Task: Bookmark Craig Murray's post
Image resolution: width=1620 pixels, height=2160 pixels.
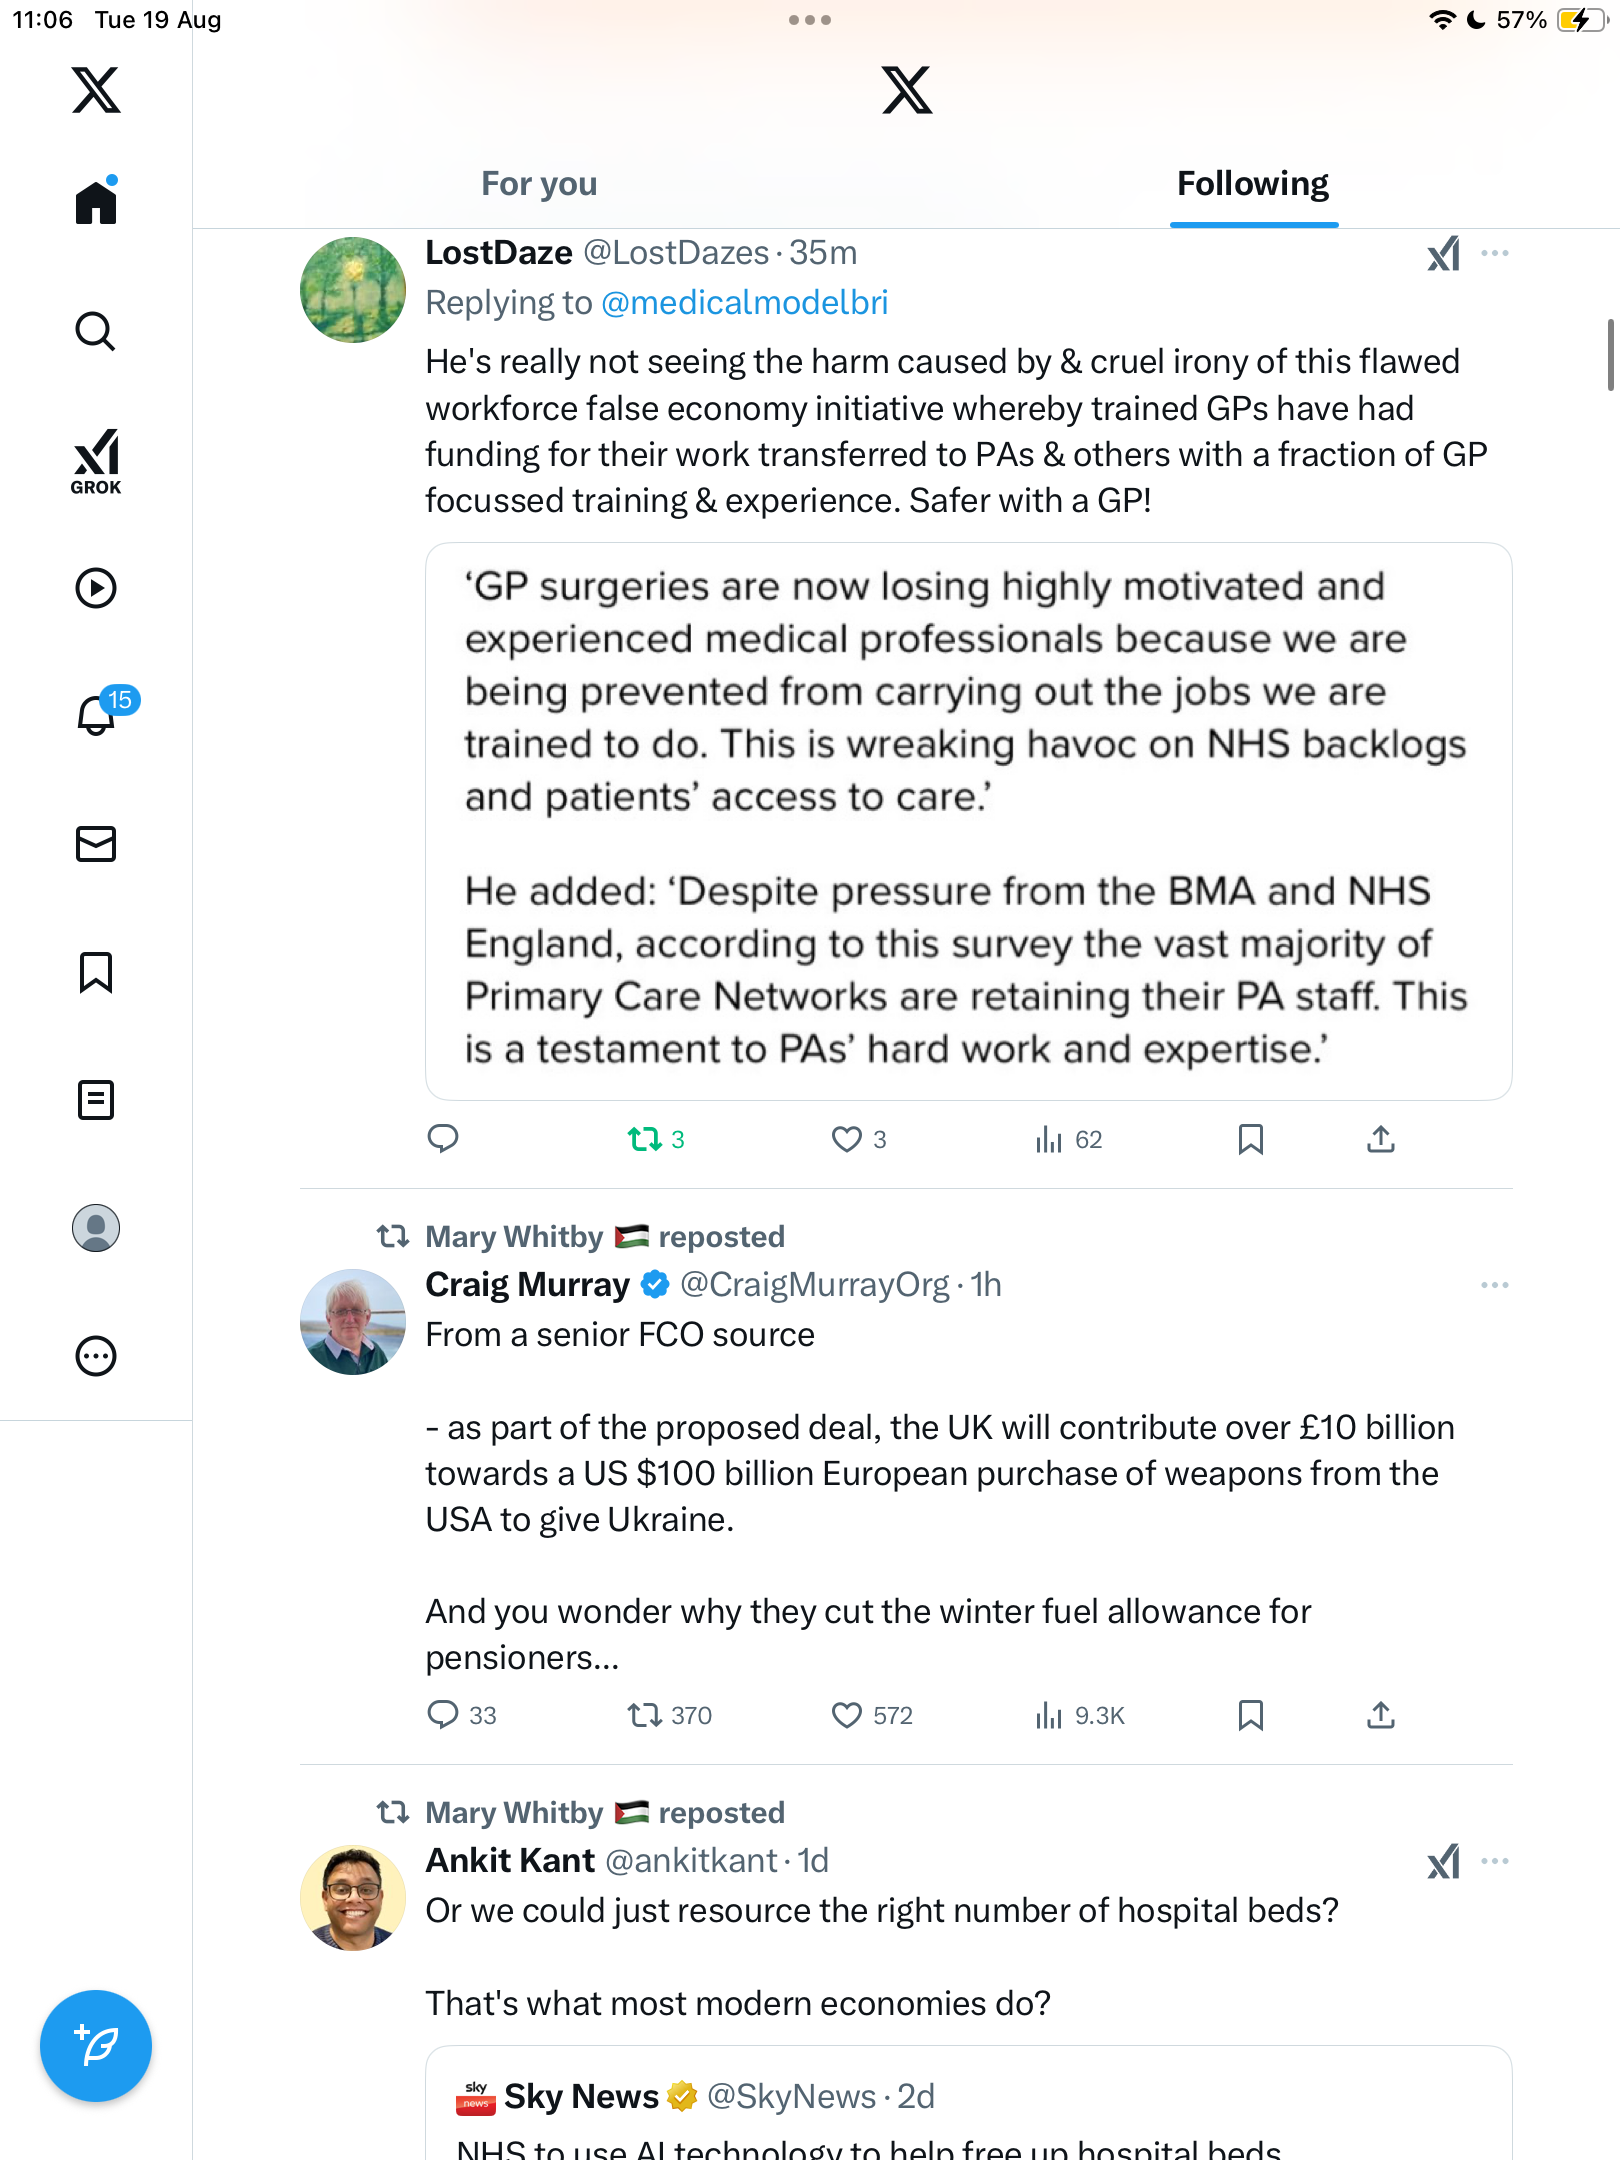Action: click(1250, 1715)
